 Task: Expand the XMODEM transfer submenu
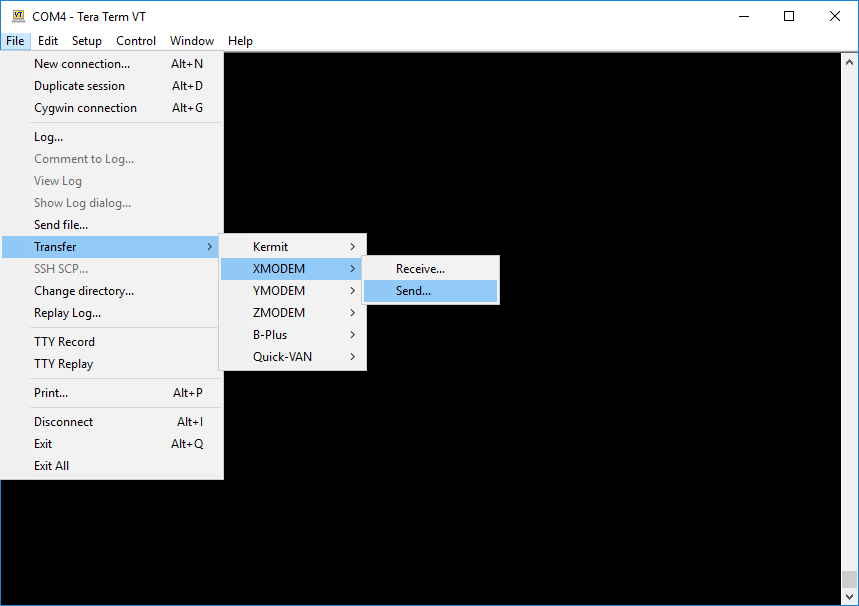293,269
